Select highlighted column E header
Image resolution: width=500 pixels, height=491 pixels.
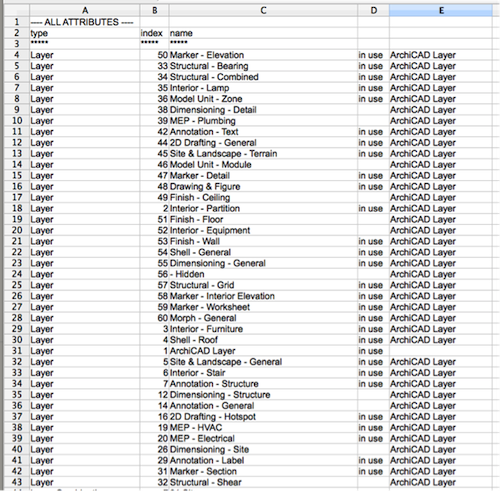pos(441,11)
